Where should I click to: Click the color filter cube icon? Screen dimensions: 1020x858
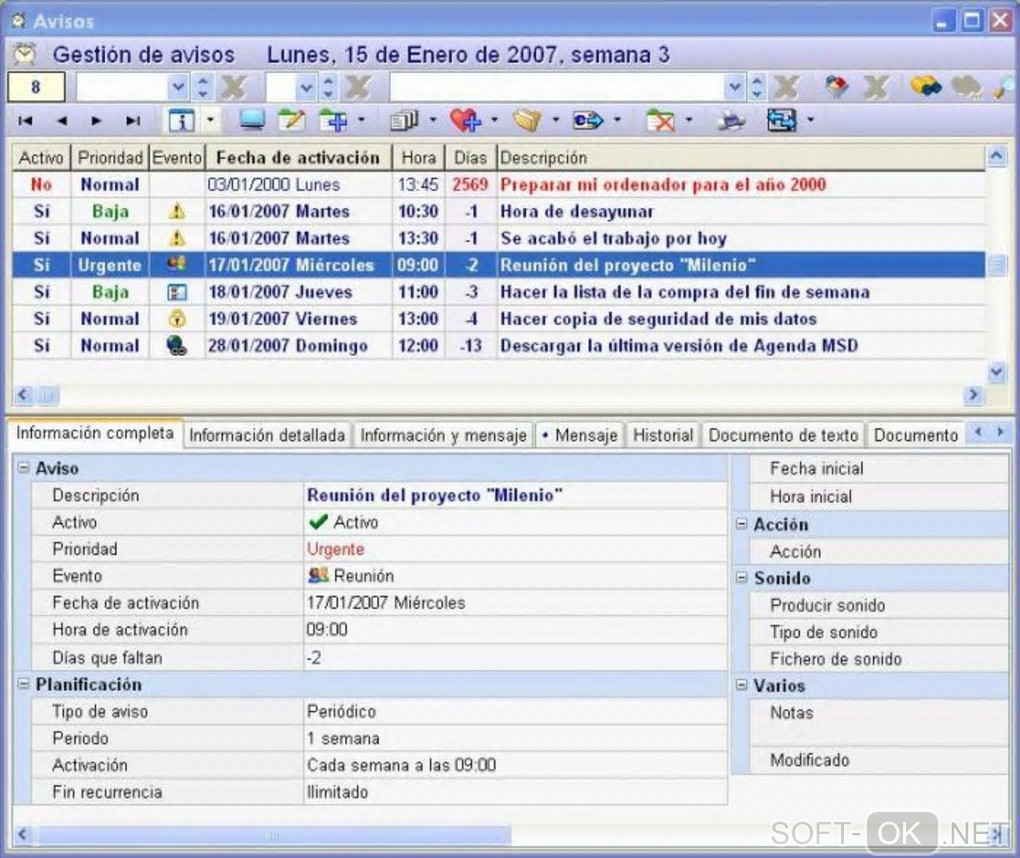tap(837, 86)
